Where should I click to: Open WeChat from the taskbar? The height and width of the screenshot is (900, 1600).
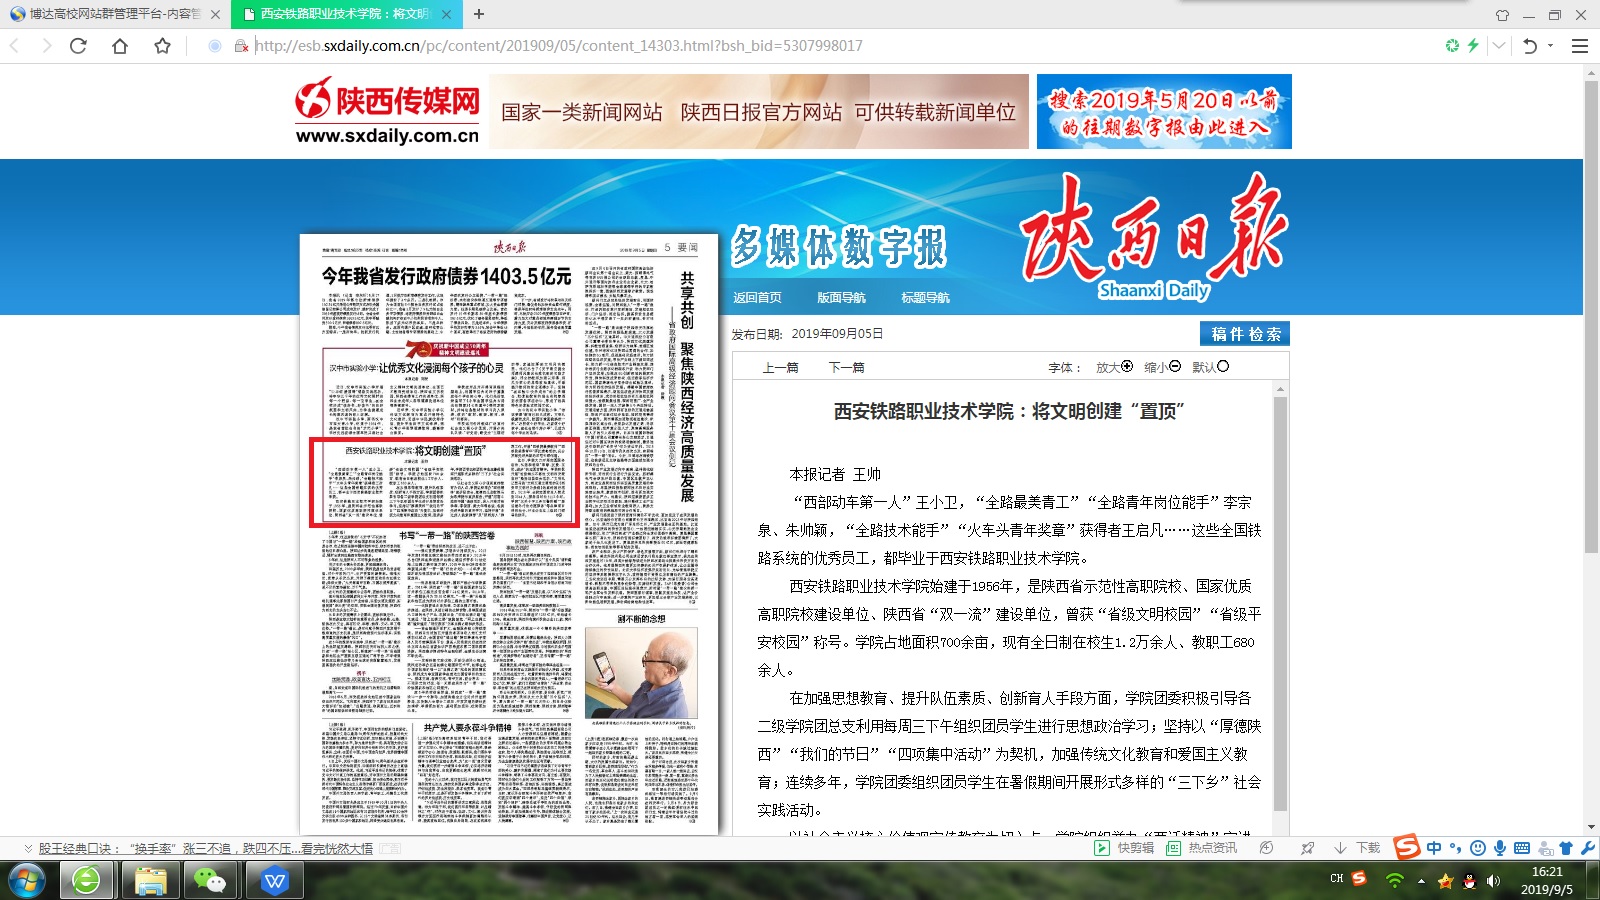click(210, 880)
